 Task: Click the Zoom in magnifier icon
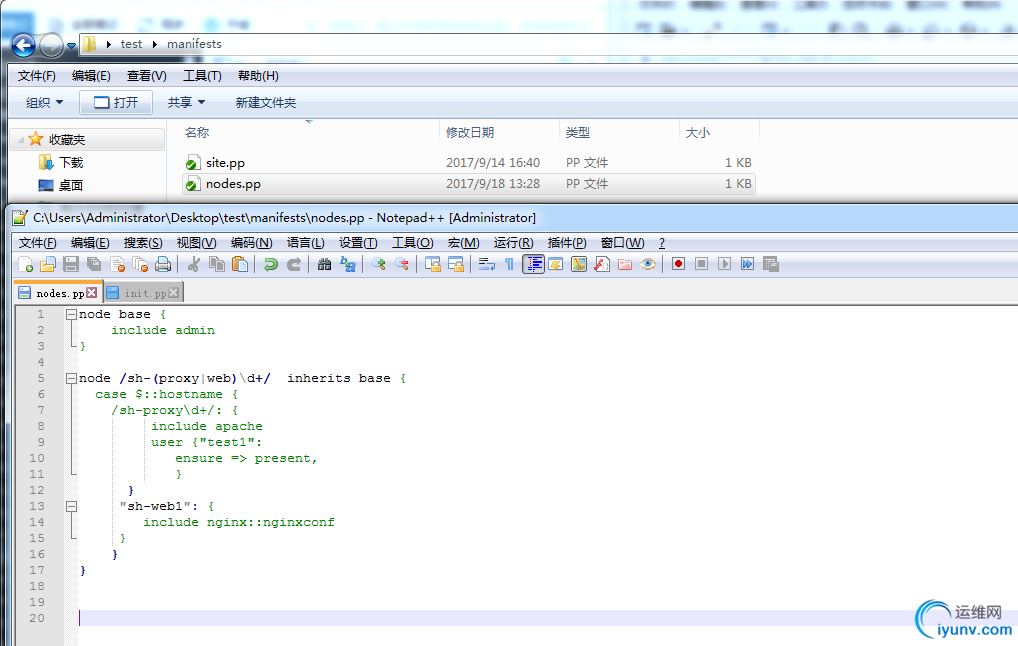(378, 264)
